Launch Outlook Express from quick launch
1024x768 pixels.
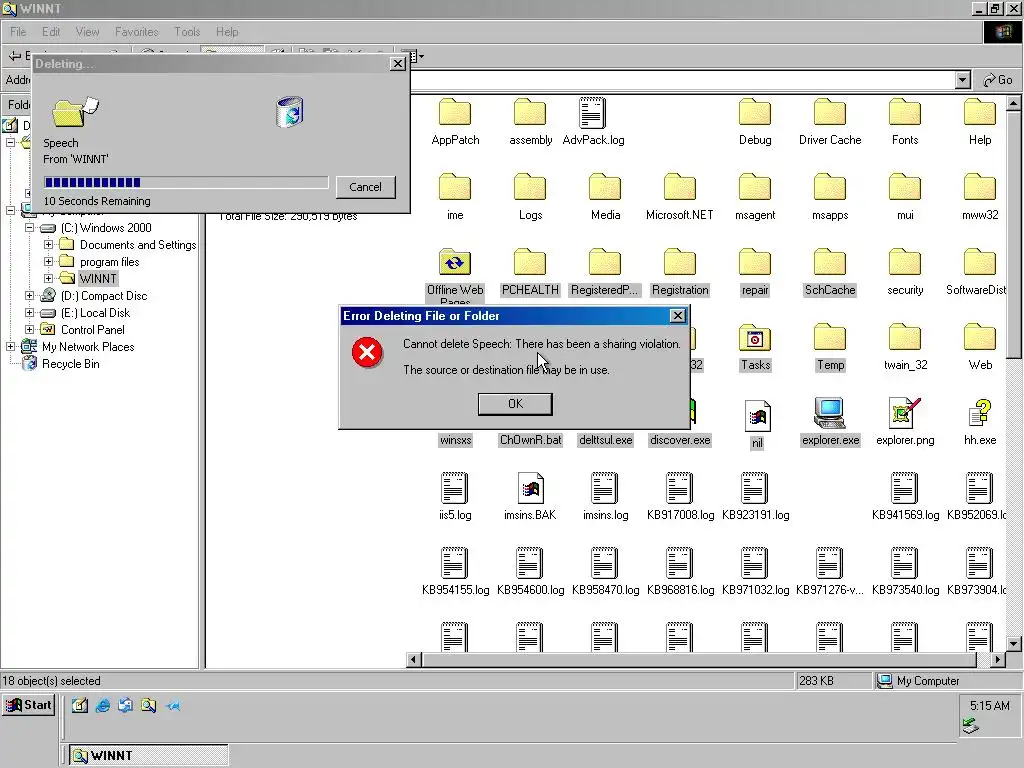click(125, 705)
